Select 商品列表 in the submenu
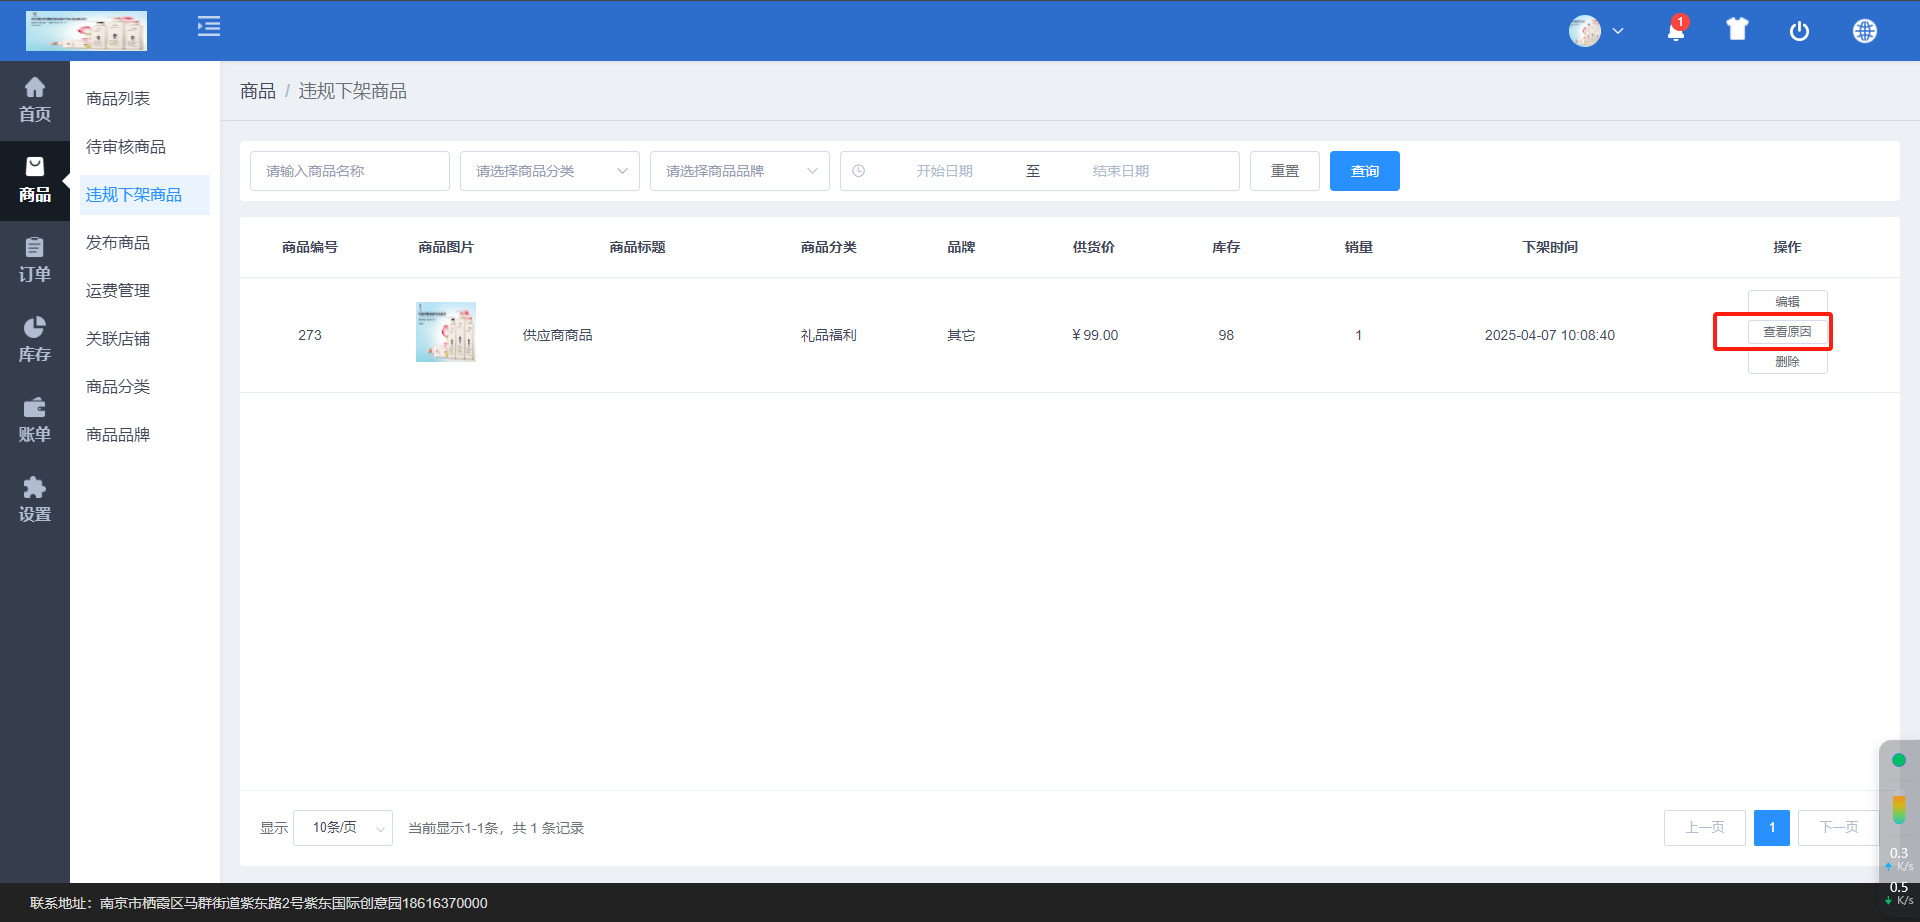The height and width of the screenshot is (922, 1920). tap(118, 99)
